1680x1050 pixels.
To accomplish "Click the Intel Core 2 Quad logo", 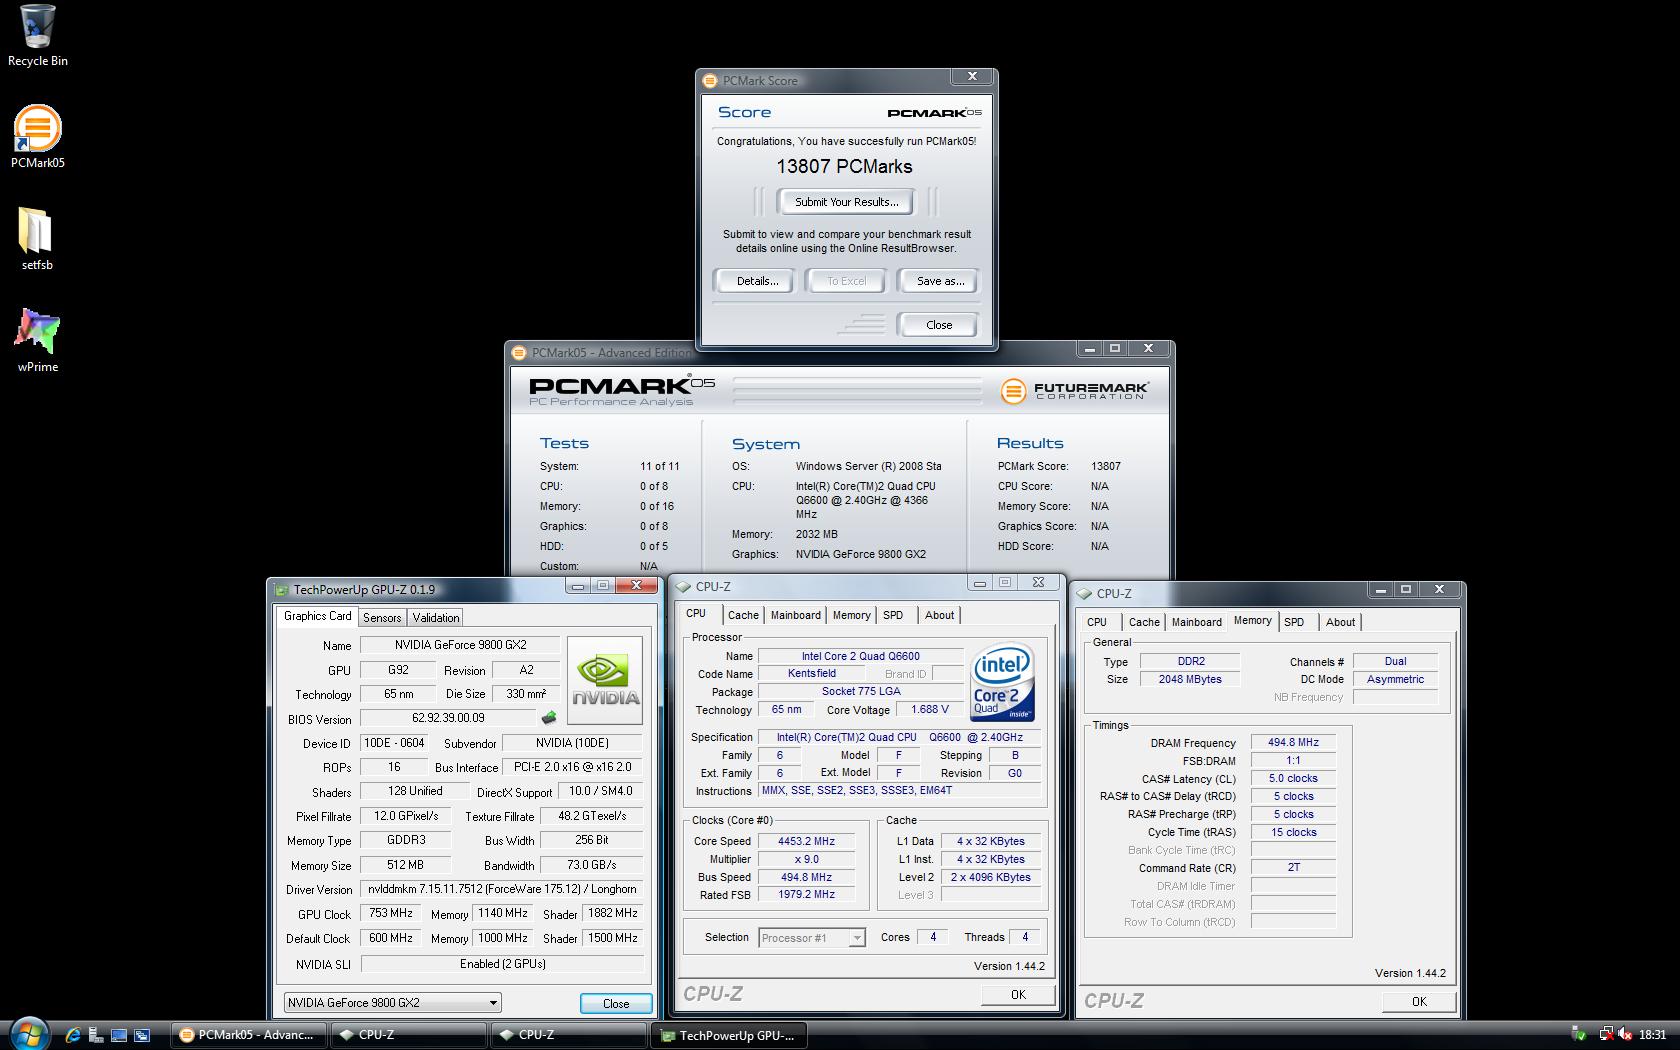I will tap(1003, 682).
